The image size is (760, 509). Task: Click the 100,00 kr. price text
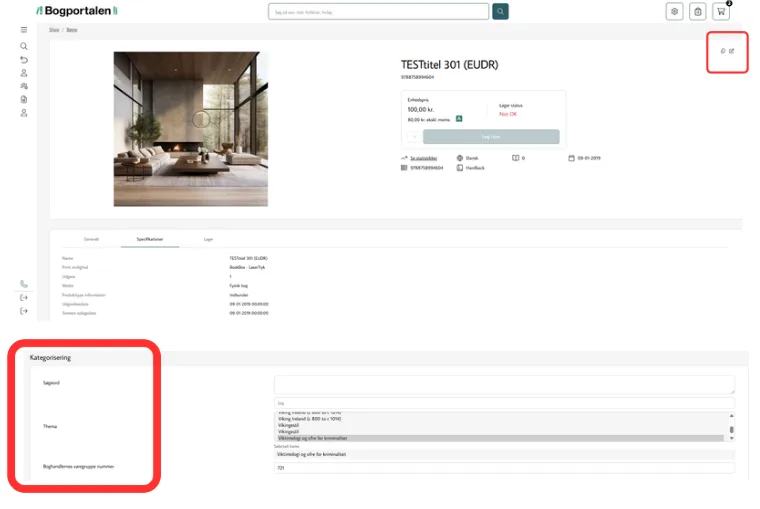point(420,110)
